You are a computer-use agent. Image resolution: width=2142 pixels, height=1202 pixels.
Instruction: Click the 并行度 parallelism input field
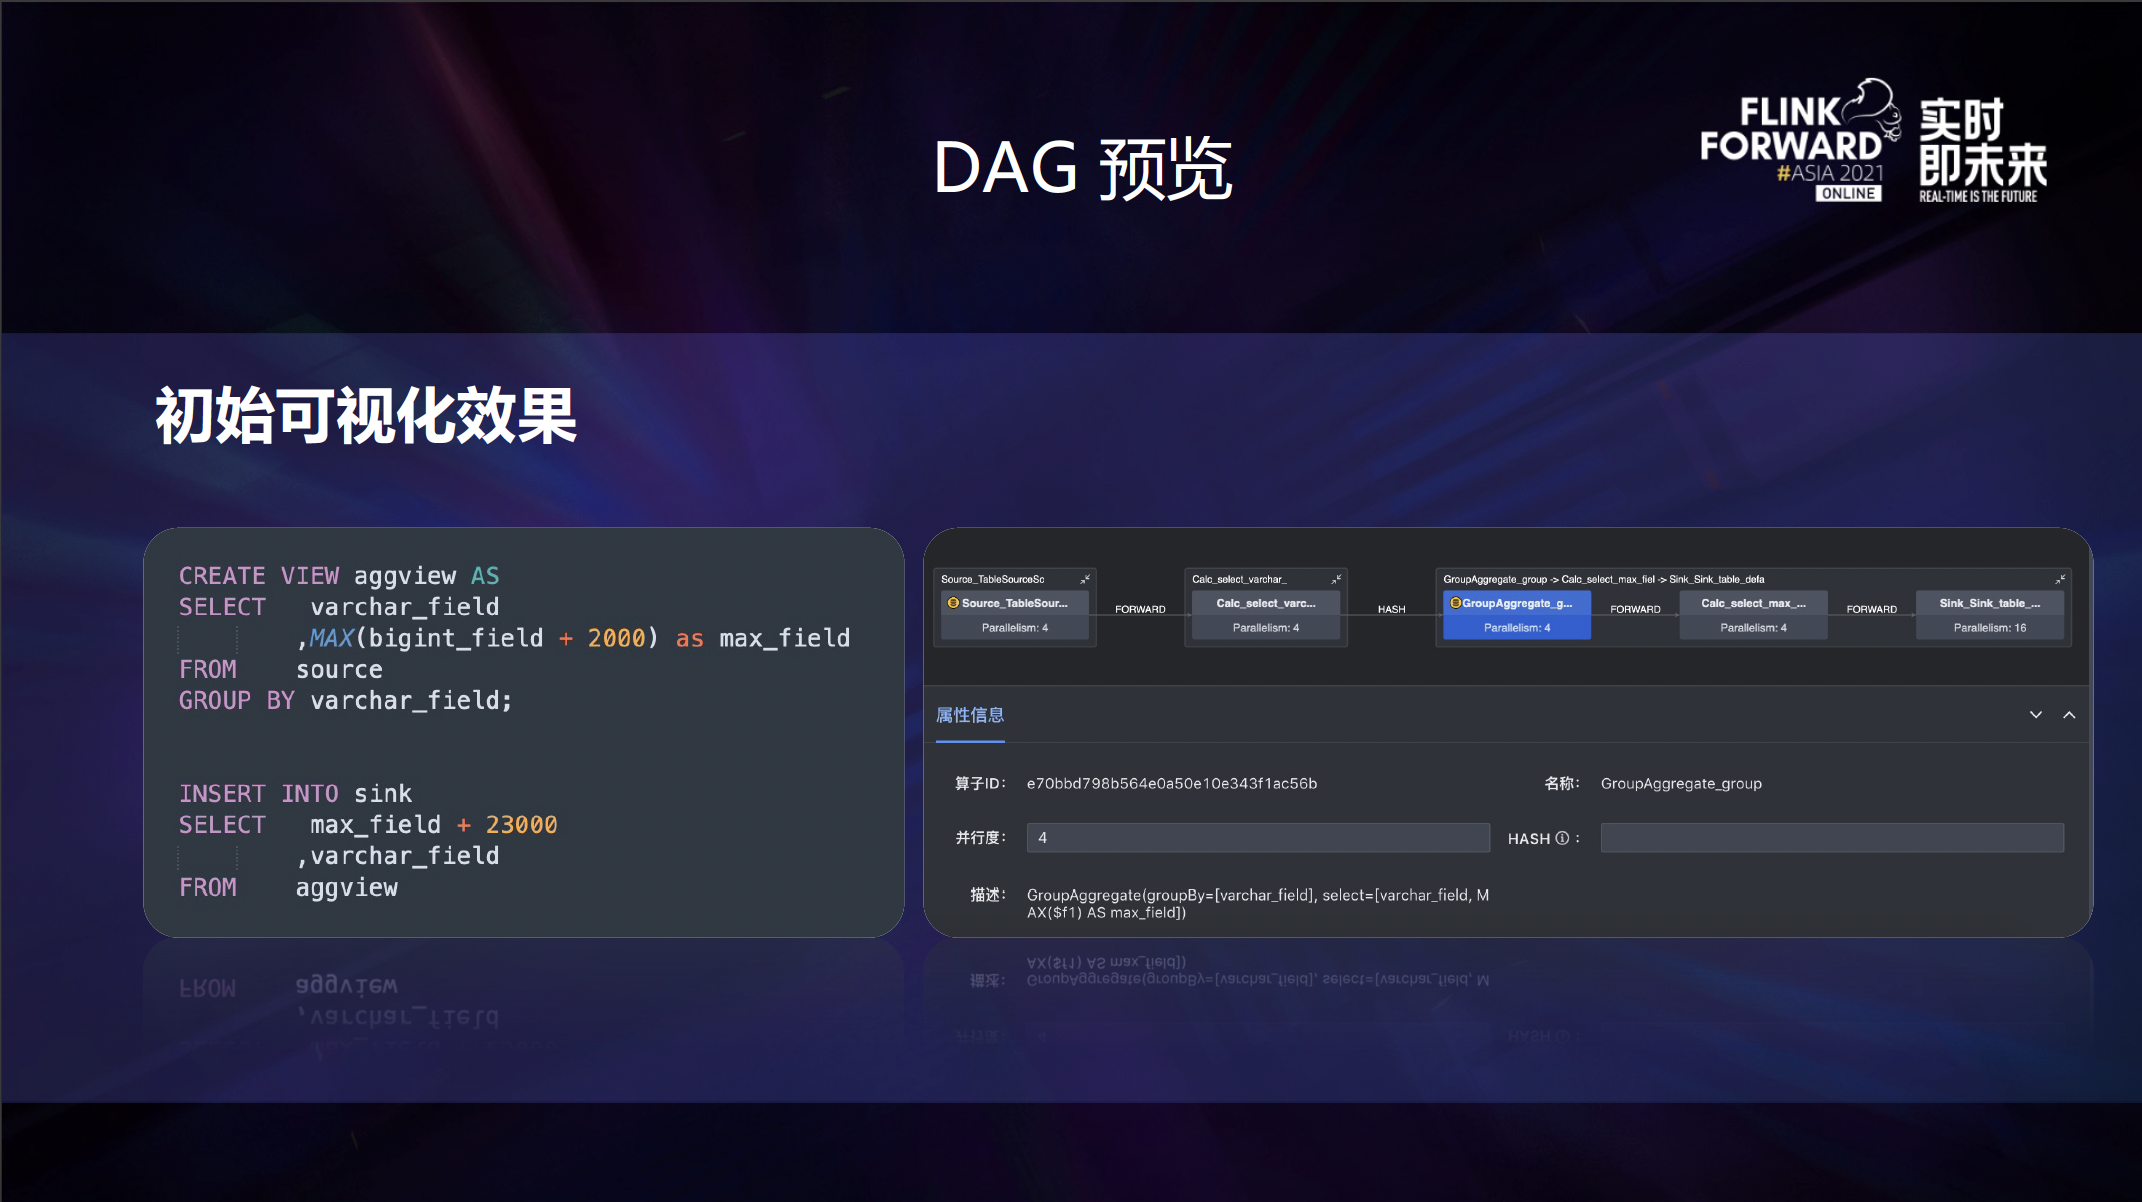pyautogui.click(x=1258, y=838)
